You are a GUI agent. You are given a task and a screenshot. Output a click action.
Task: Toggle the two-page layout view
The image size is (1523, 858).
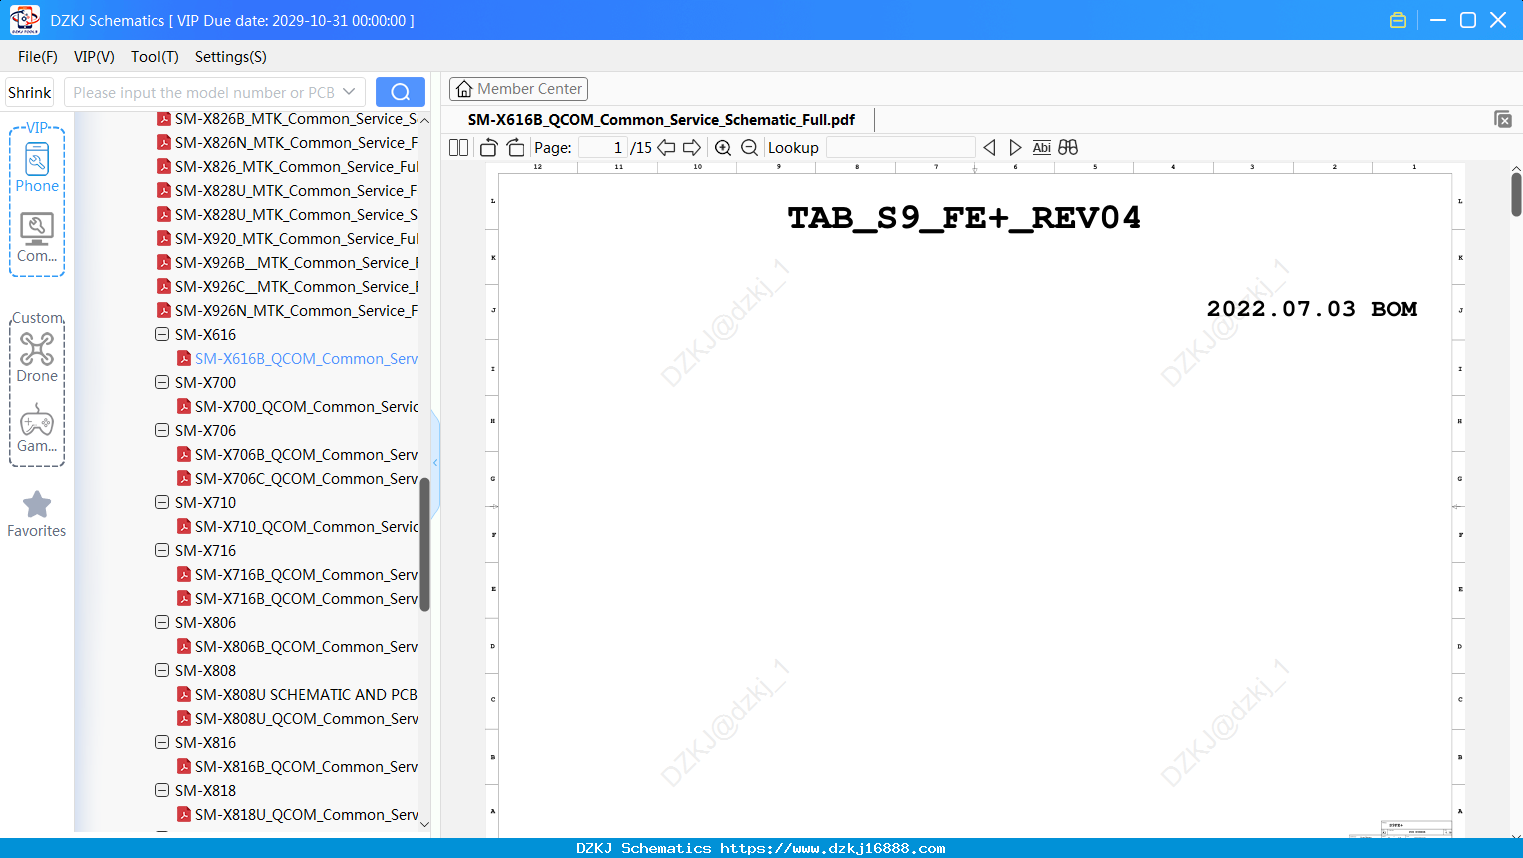458,148
